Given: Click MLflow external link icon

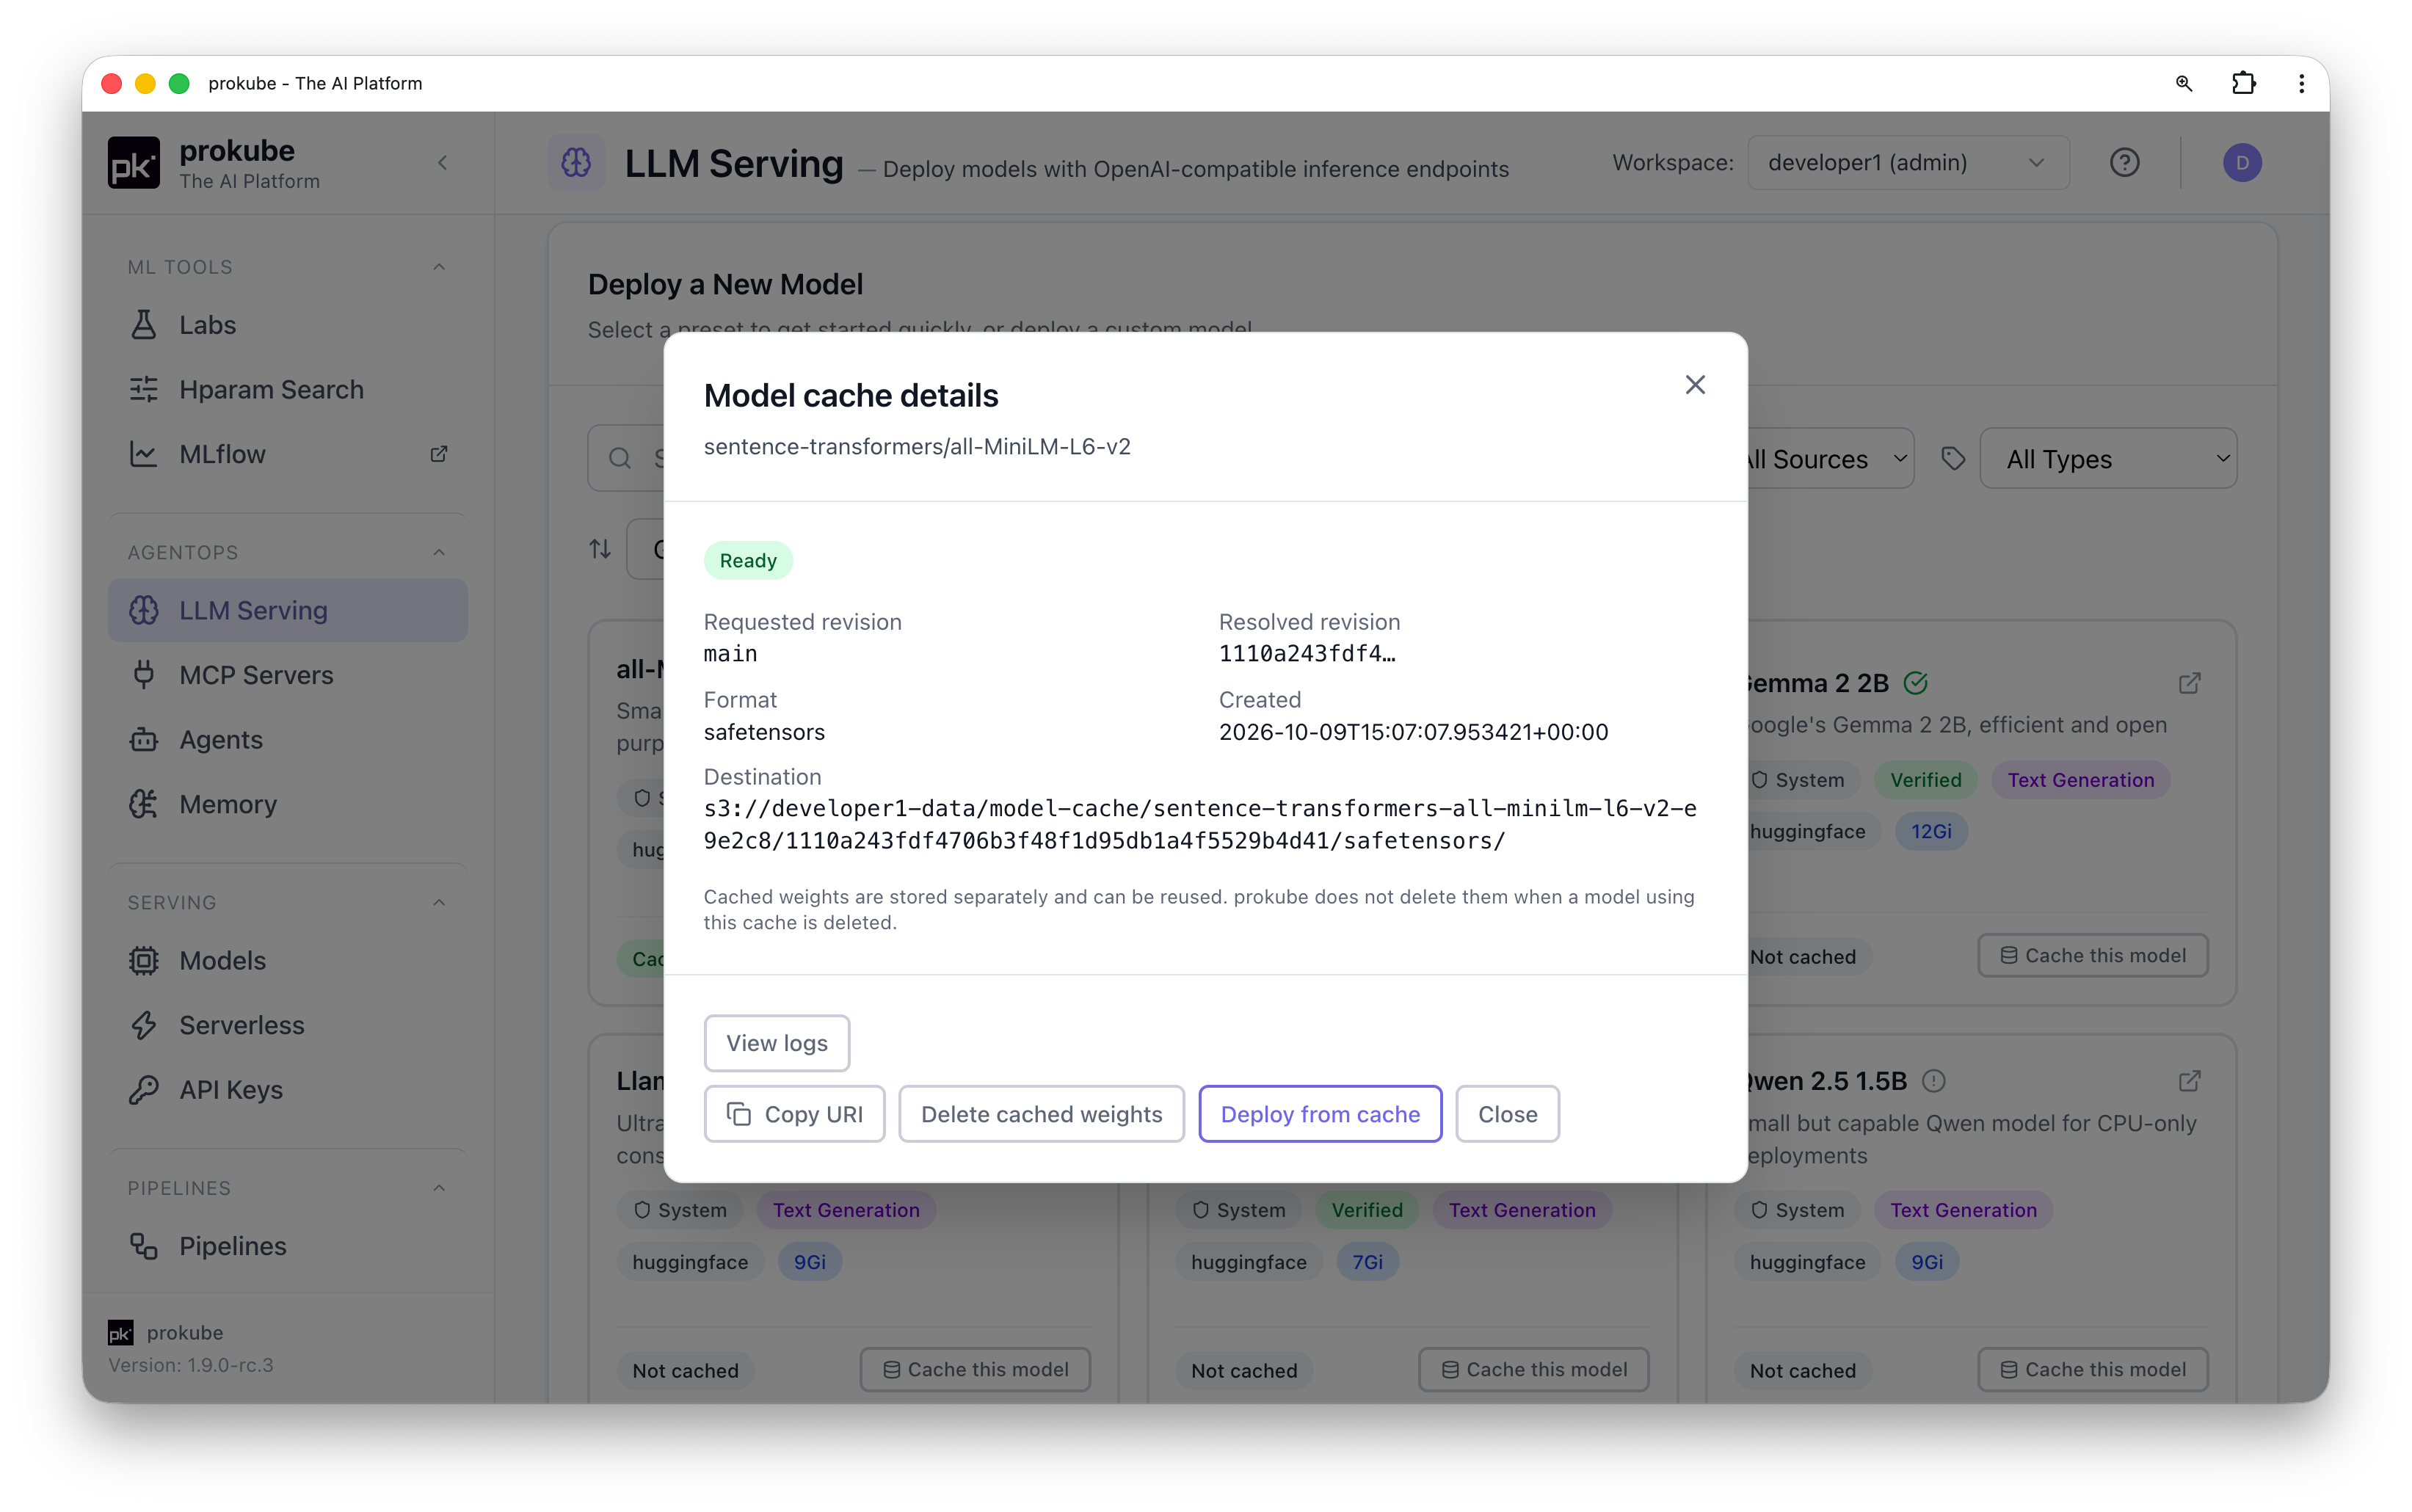Looking at the screenshot, I should tap(438, 454).
